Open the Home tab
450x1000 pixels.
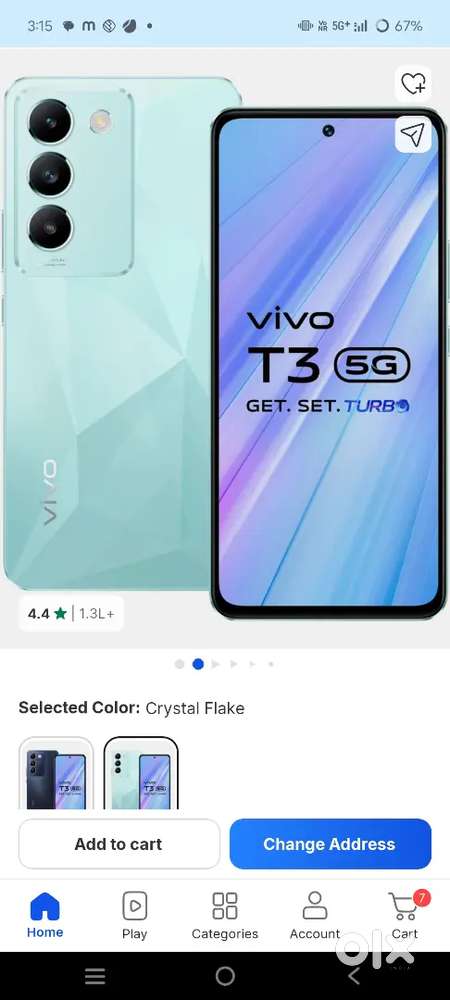point(45,915)
